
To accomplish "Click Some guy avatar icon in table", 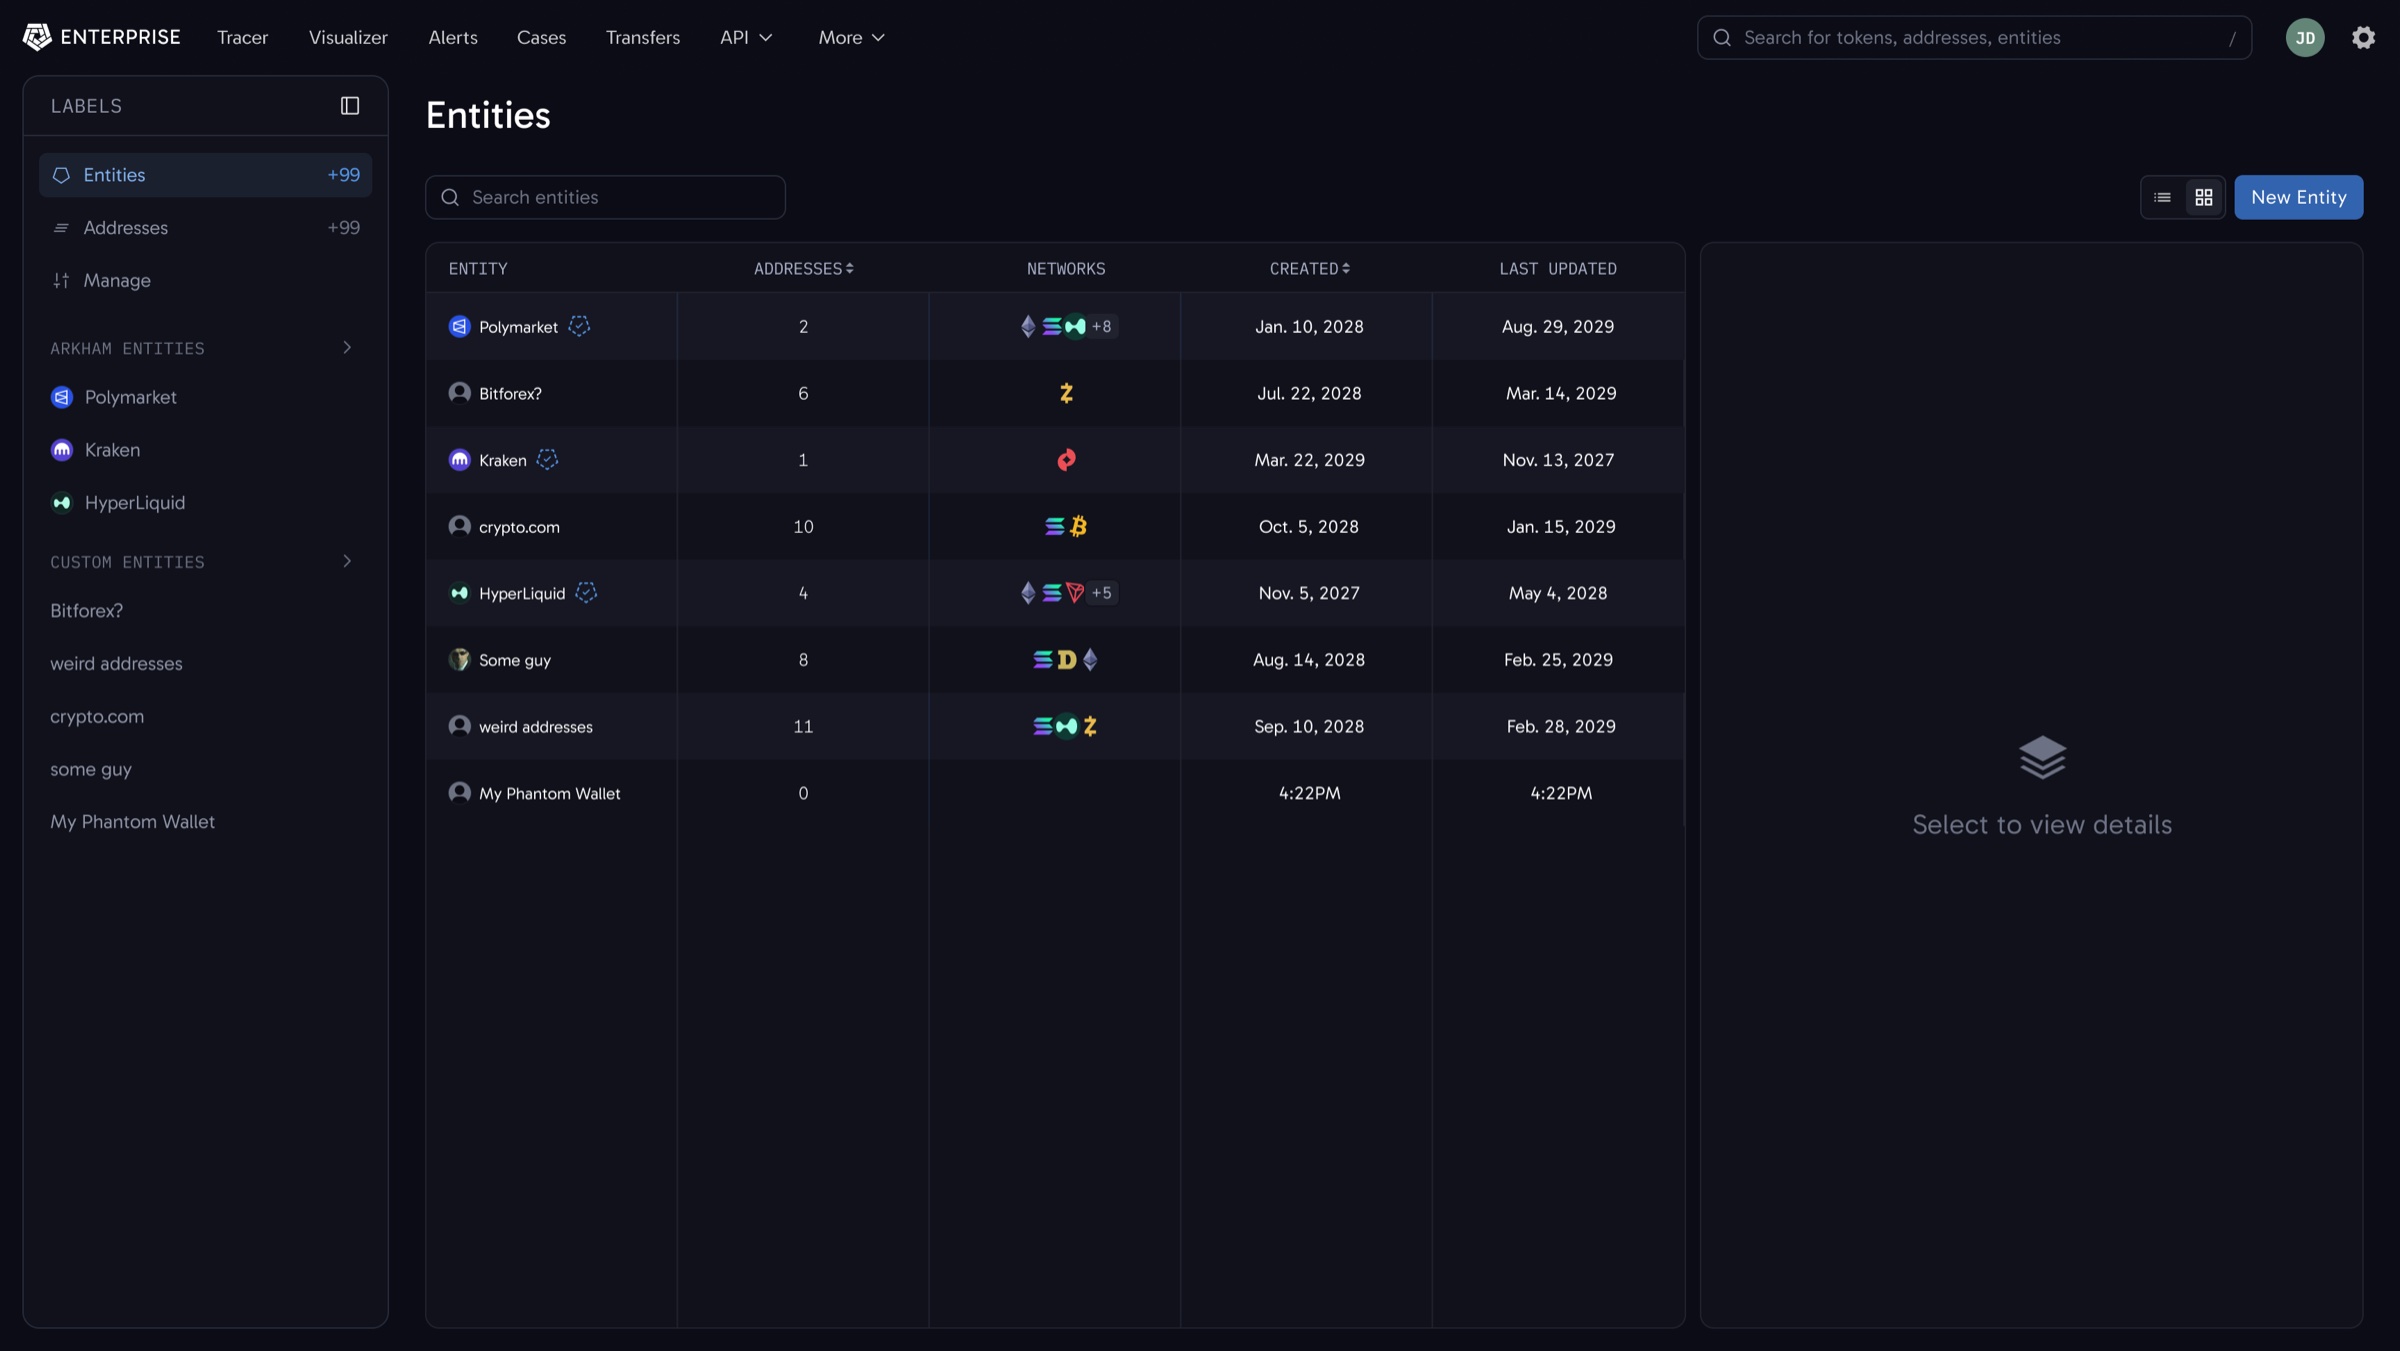I will (459, 659).
